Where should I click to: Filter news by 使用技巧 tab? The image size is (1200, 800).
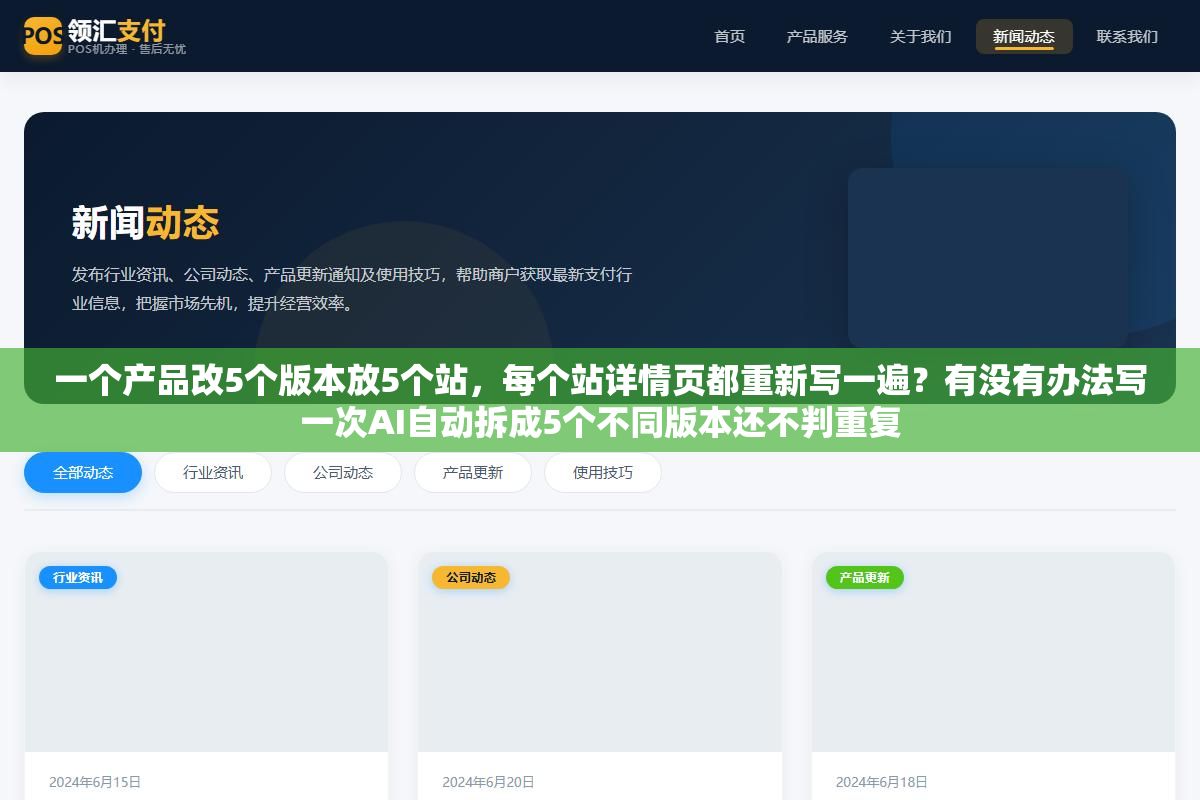[x=603, y=473]
